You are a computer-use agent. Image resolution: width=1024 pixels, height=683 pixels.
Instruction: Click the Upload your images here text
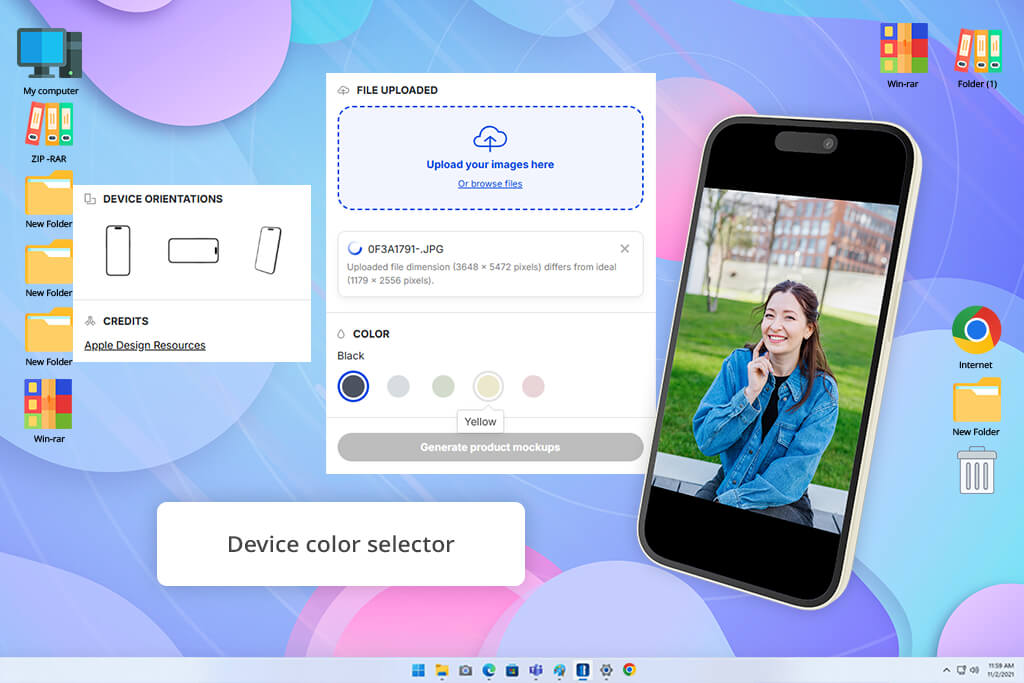click(x=490, y=165)
